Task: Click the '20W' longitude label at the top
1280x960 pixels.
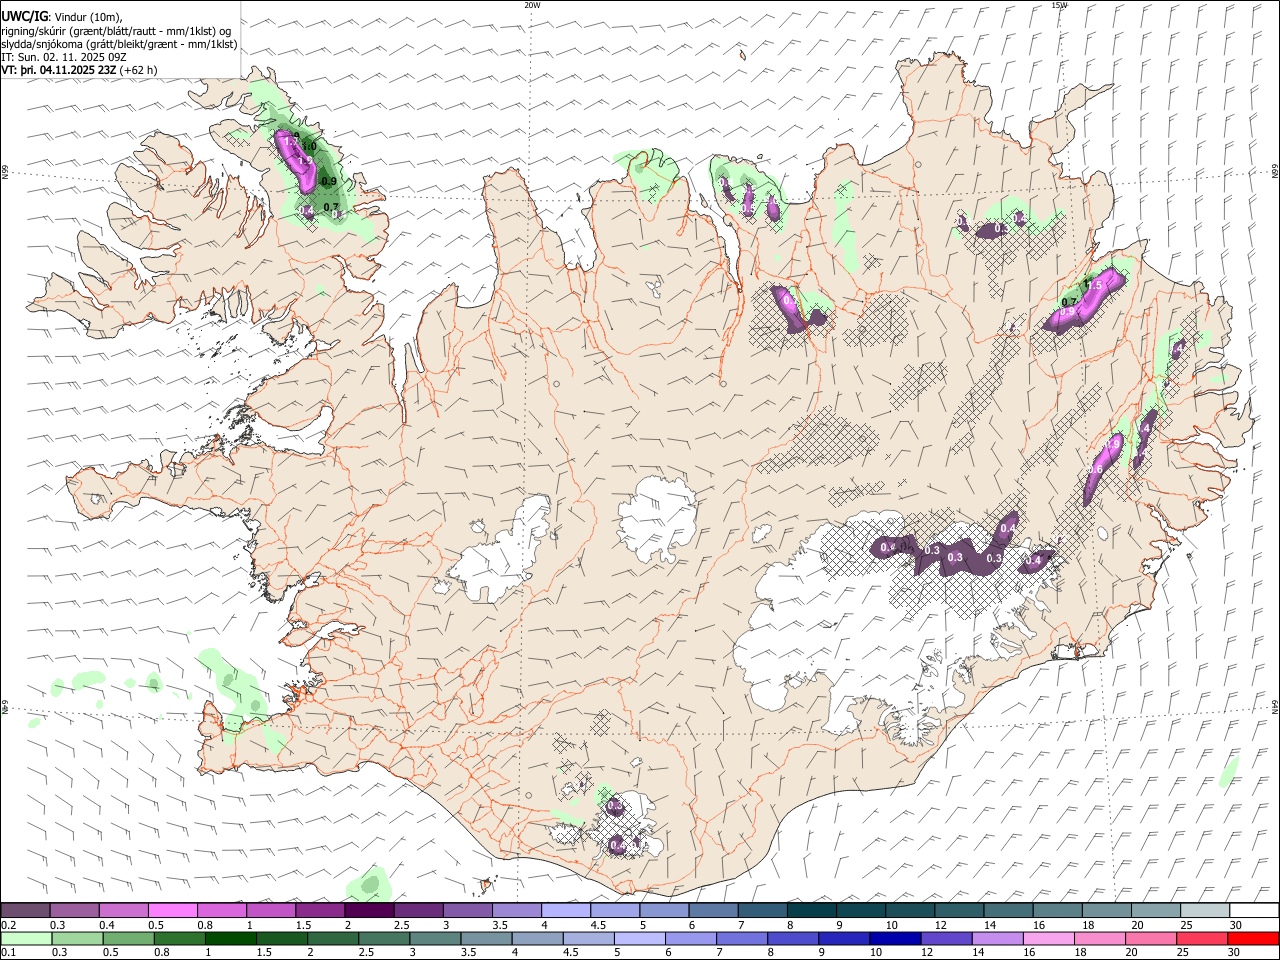Action: (532, 5)
